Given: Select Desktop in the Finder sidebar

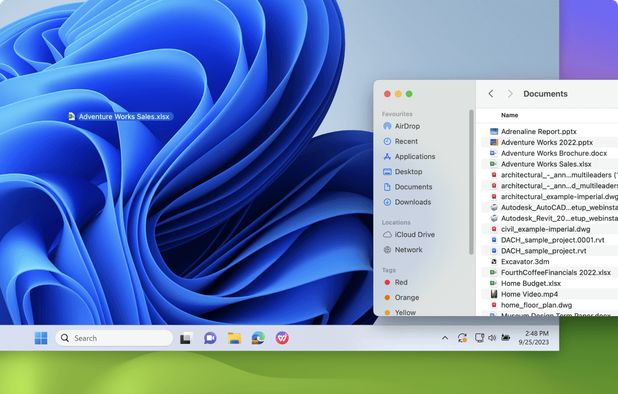Looking at the screenshot, I should [403, 172].
